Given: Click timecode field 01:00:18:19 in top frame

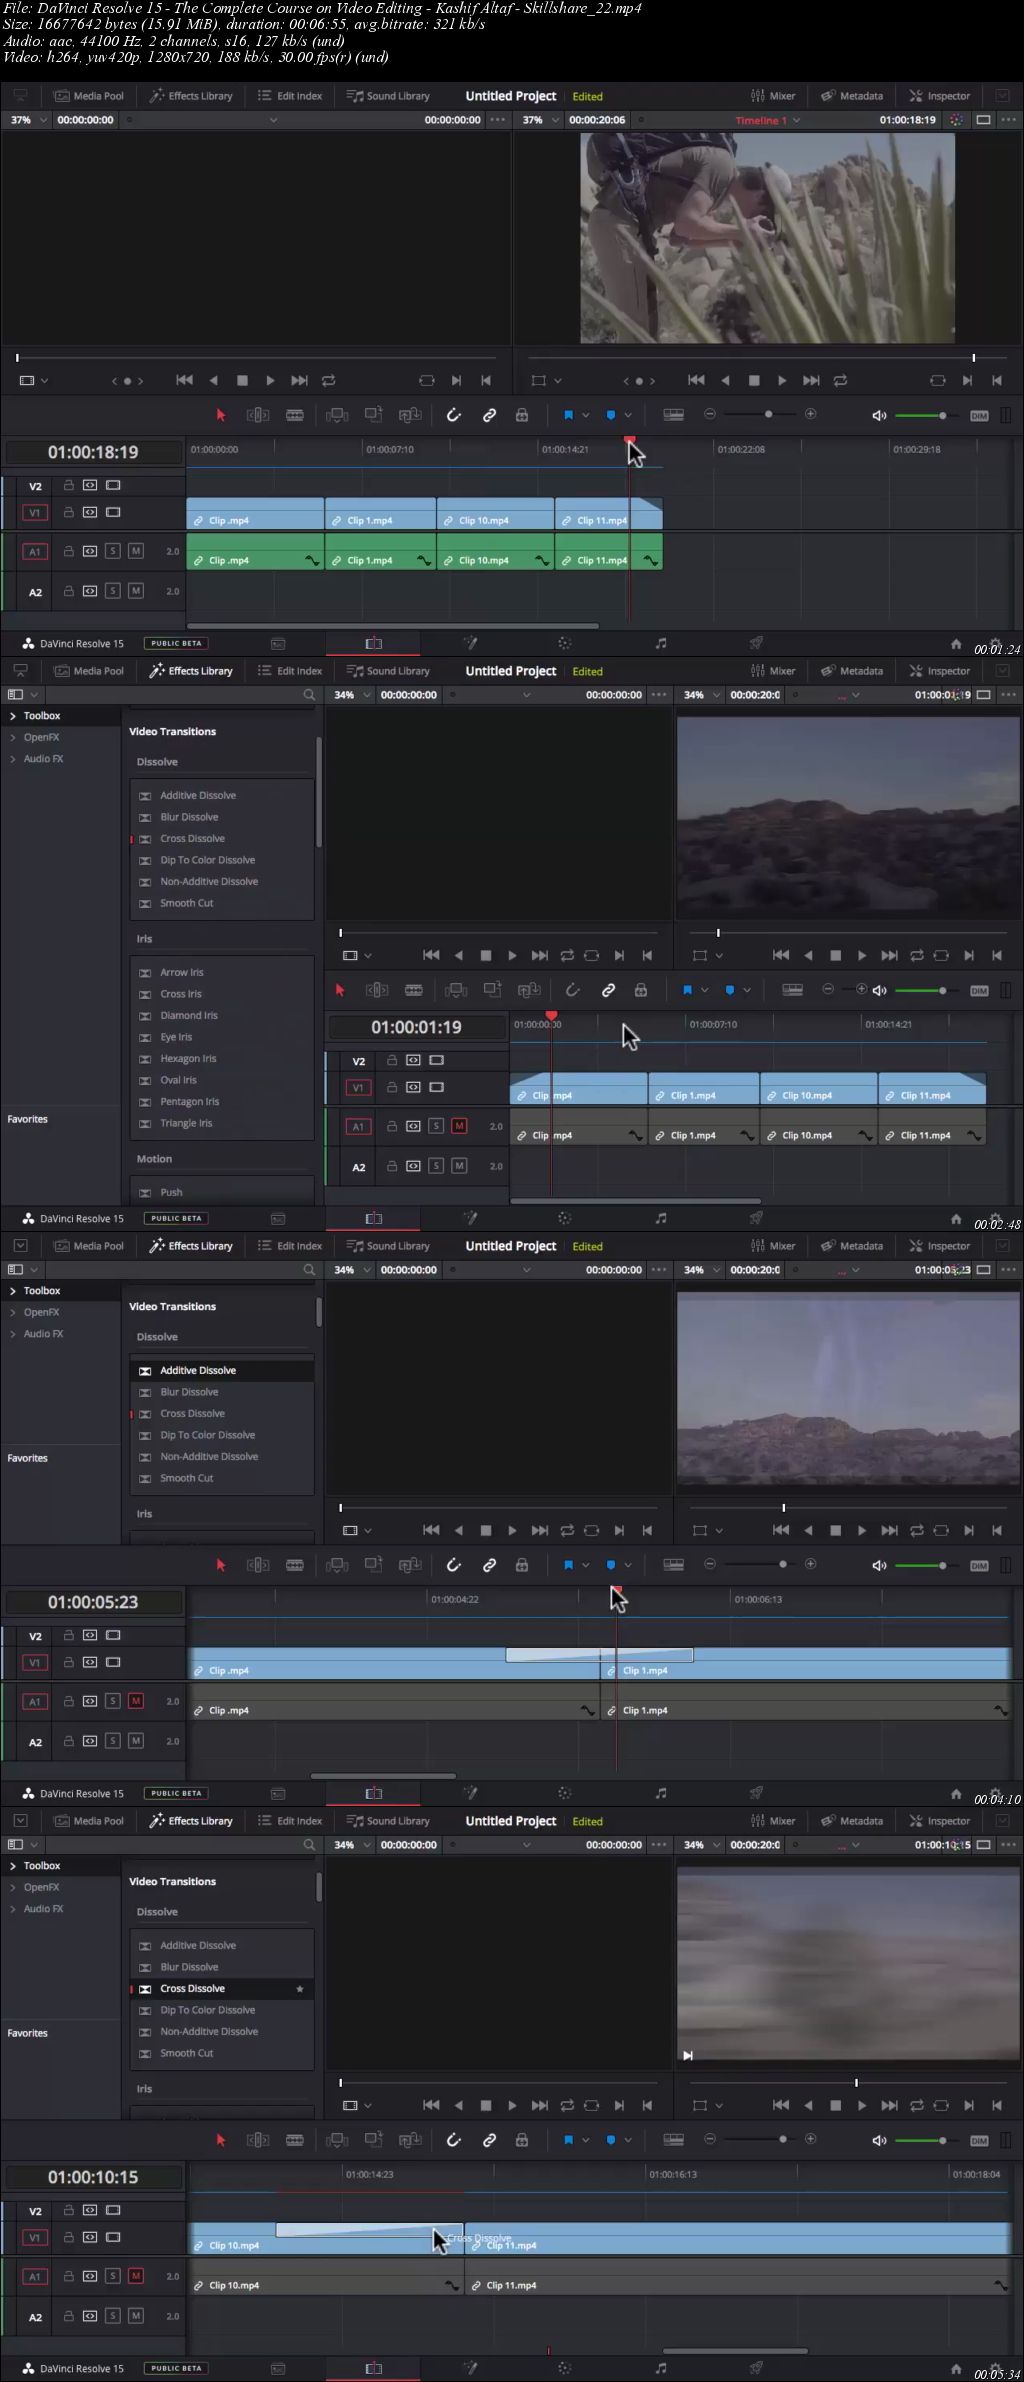Looking at the screenshot, I should (x=93, y=452).
